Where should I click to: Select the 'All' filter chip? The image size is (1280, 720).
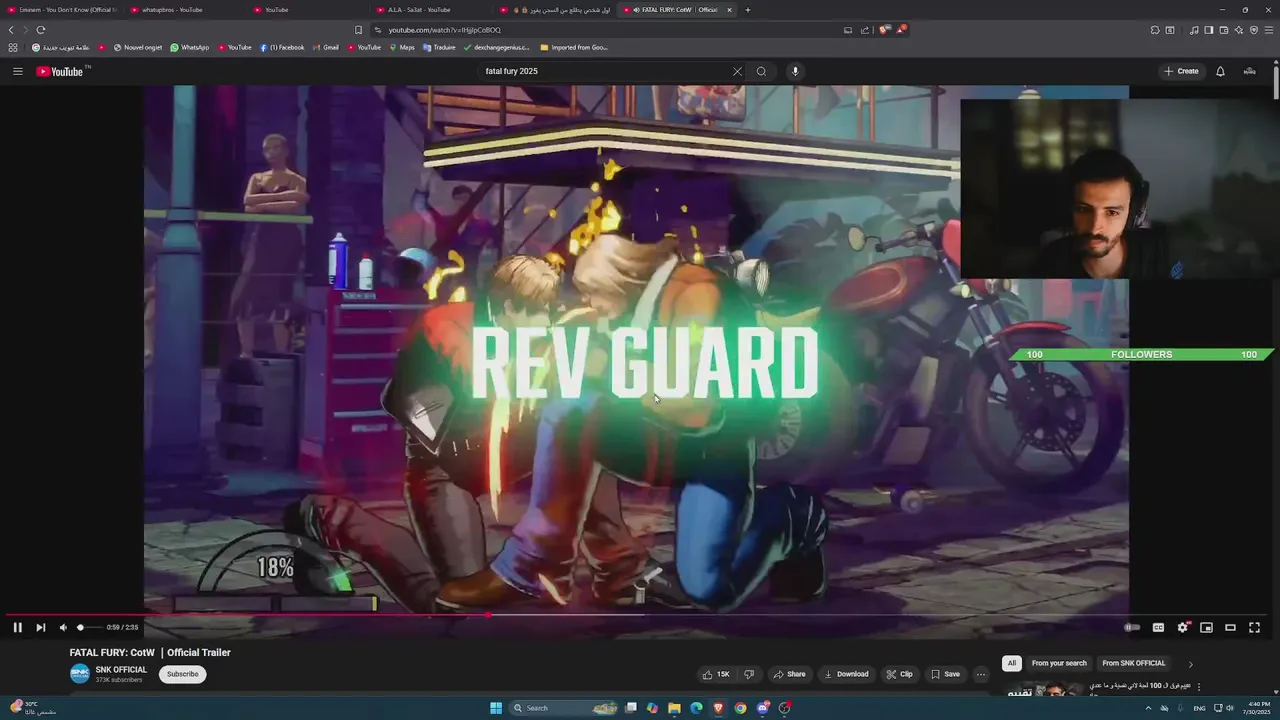pyautogui.click(x=1012, y=663)
